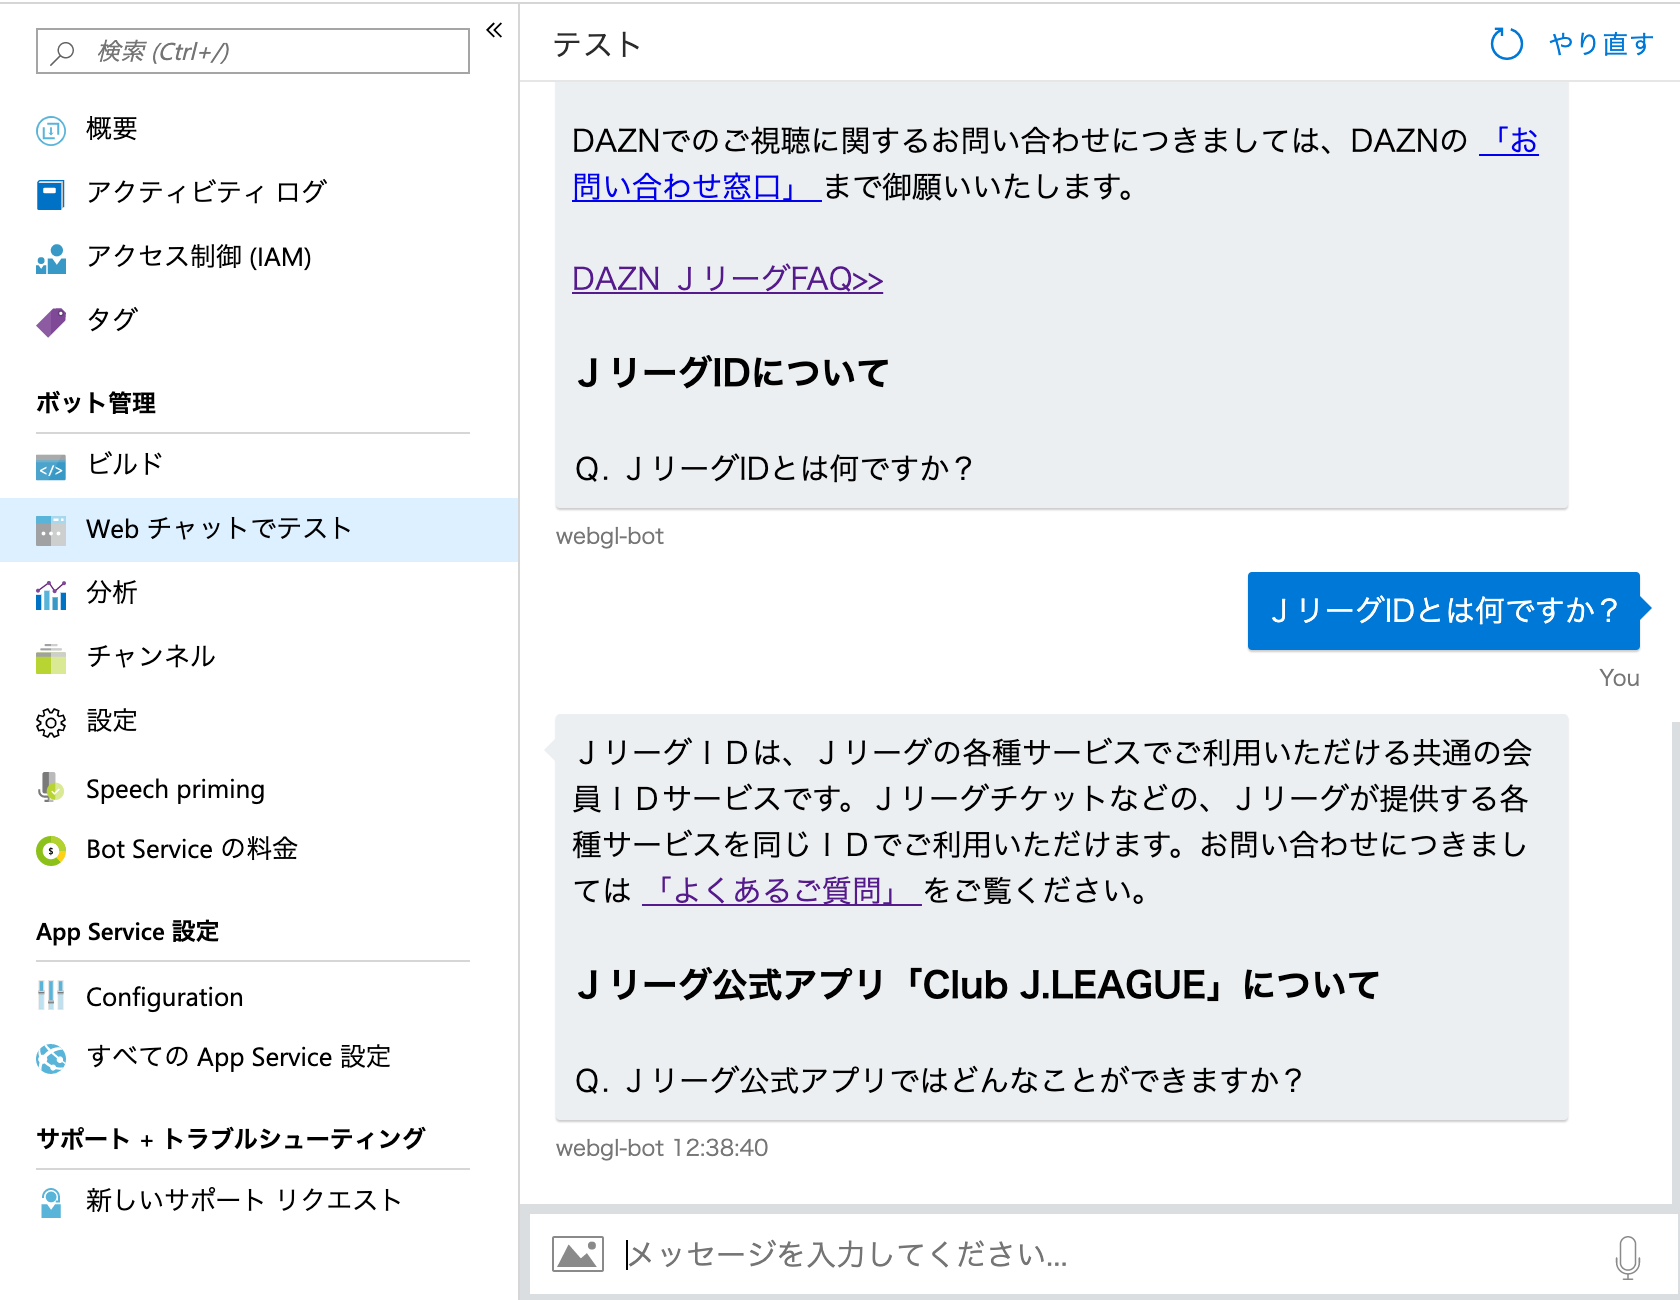
Task: Open the チャンネル (Channels) icon
Action: 50,657
